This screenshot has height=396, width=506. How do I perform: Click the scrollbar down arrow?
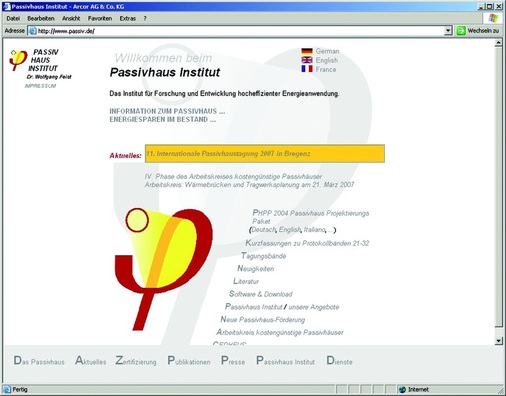click(498, 341)
